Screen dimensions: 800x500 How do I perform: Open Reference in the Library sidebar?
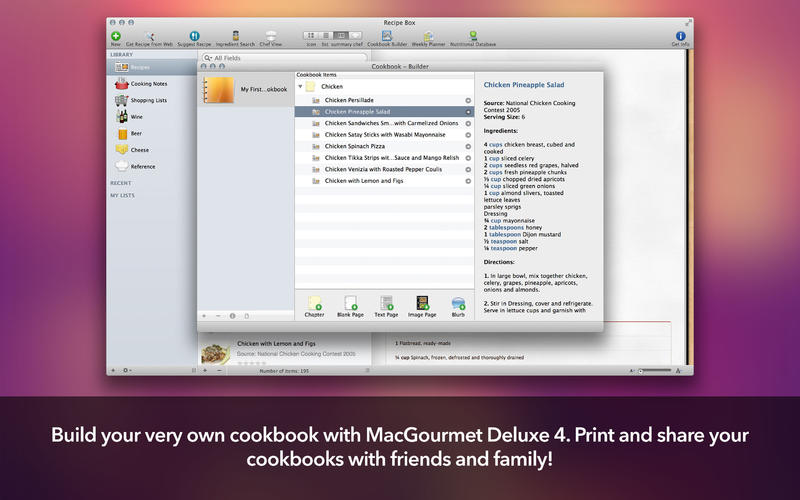point(152,167)
